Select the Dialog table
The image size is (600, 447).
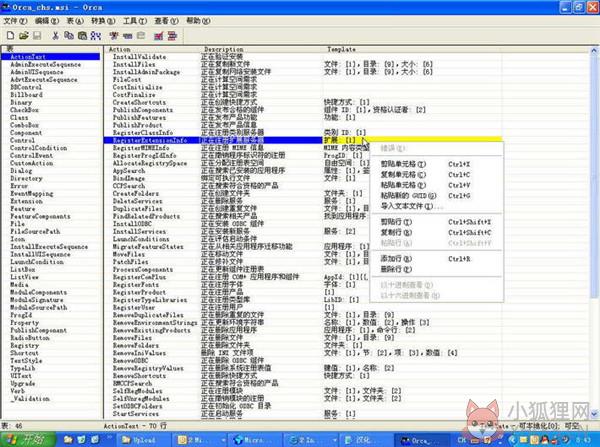[21, 171]
